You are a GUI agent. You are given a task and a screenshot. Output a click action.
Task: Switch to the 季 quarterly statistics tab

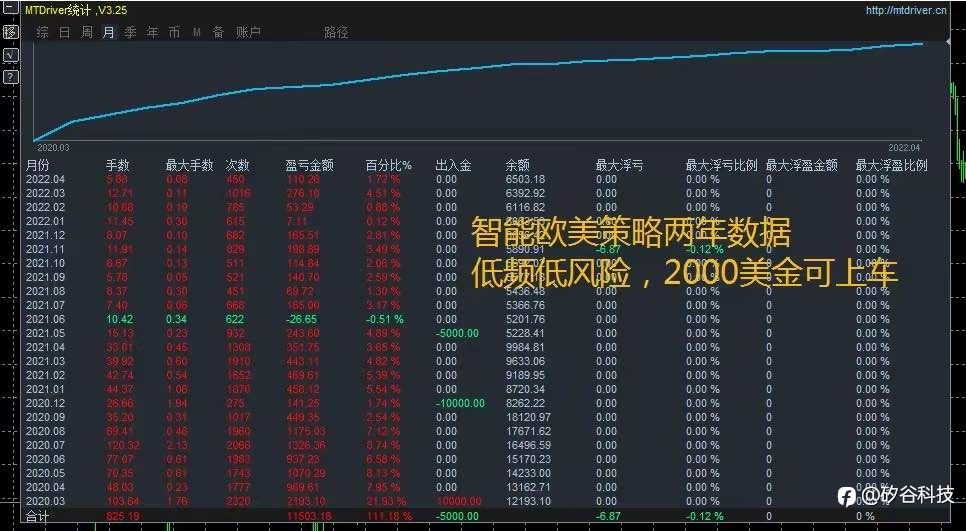tap(130, 32)
